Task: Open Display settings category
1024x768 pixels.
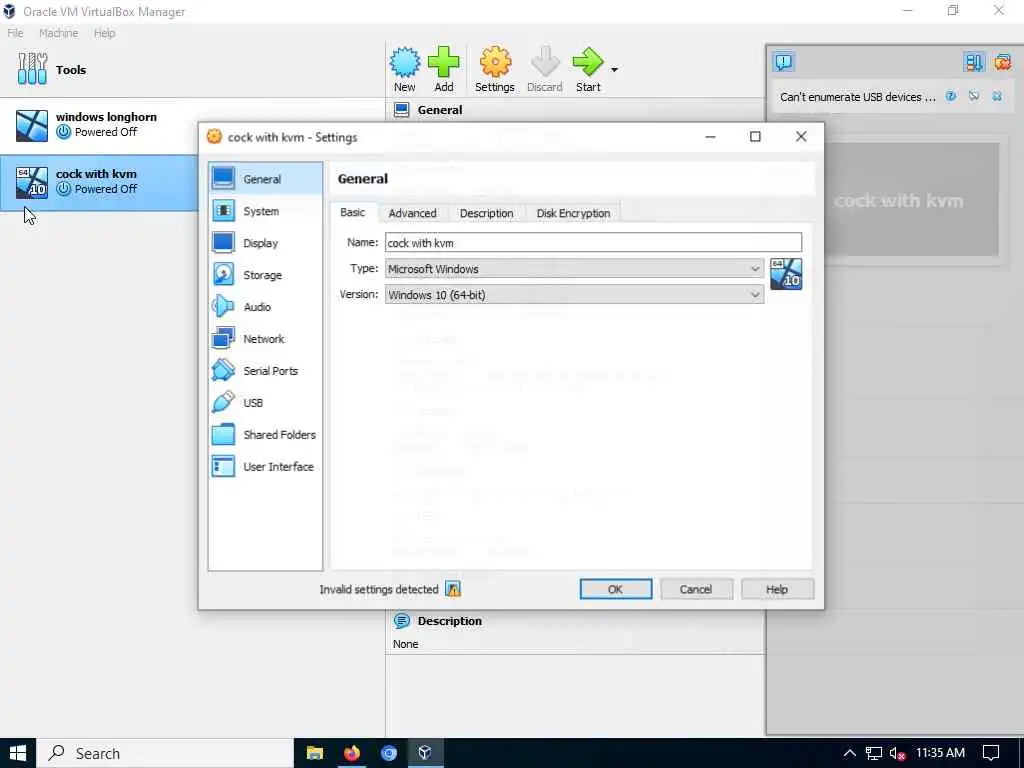Action: pos(265,243)
